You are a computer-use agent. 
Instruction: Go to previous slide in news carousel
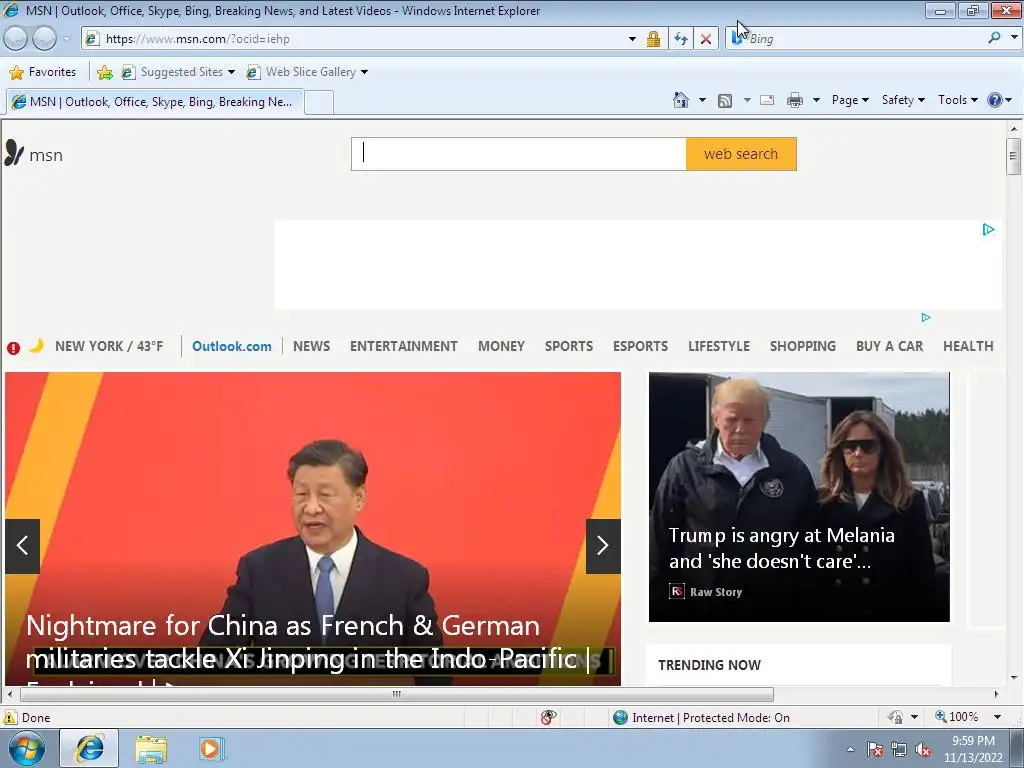22,546
